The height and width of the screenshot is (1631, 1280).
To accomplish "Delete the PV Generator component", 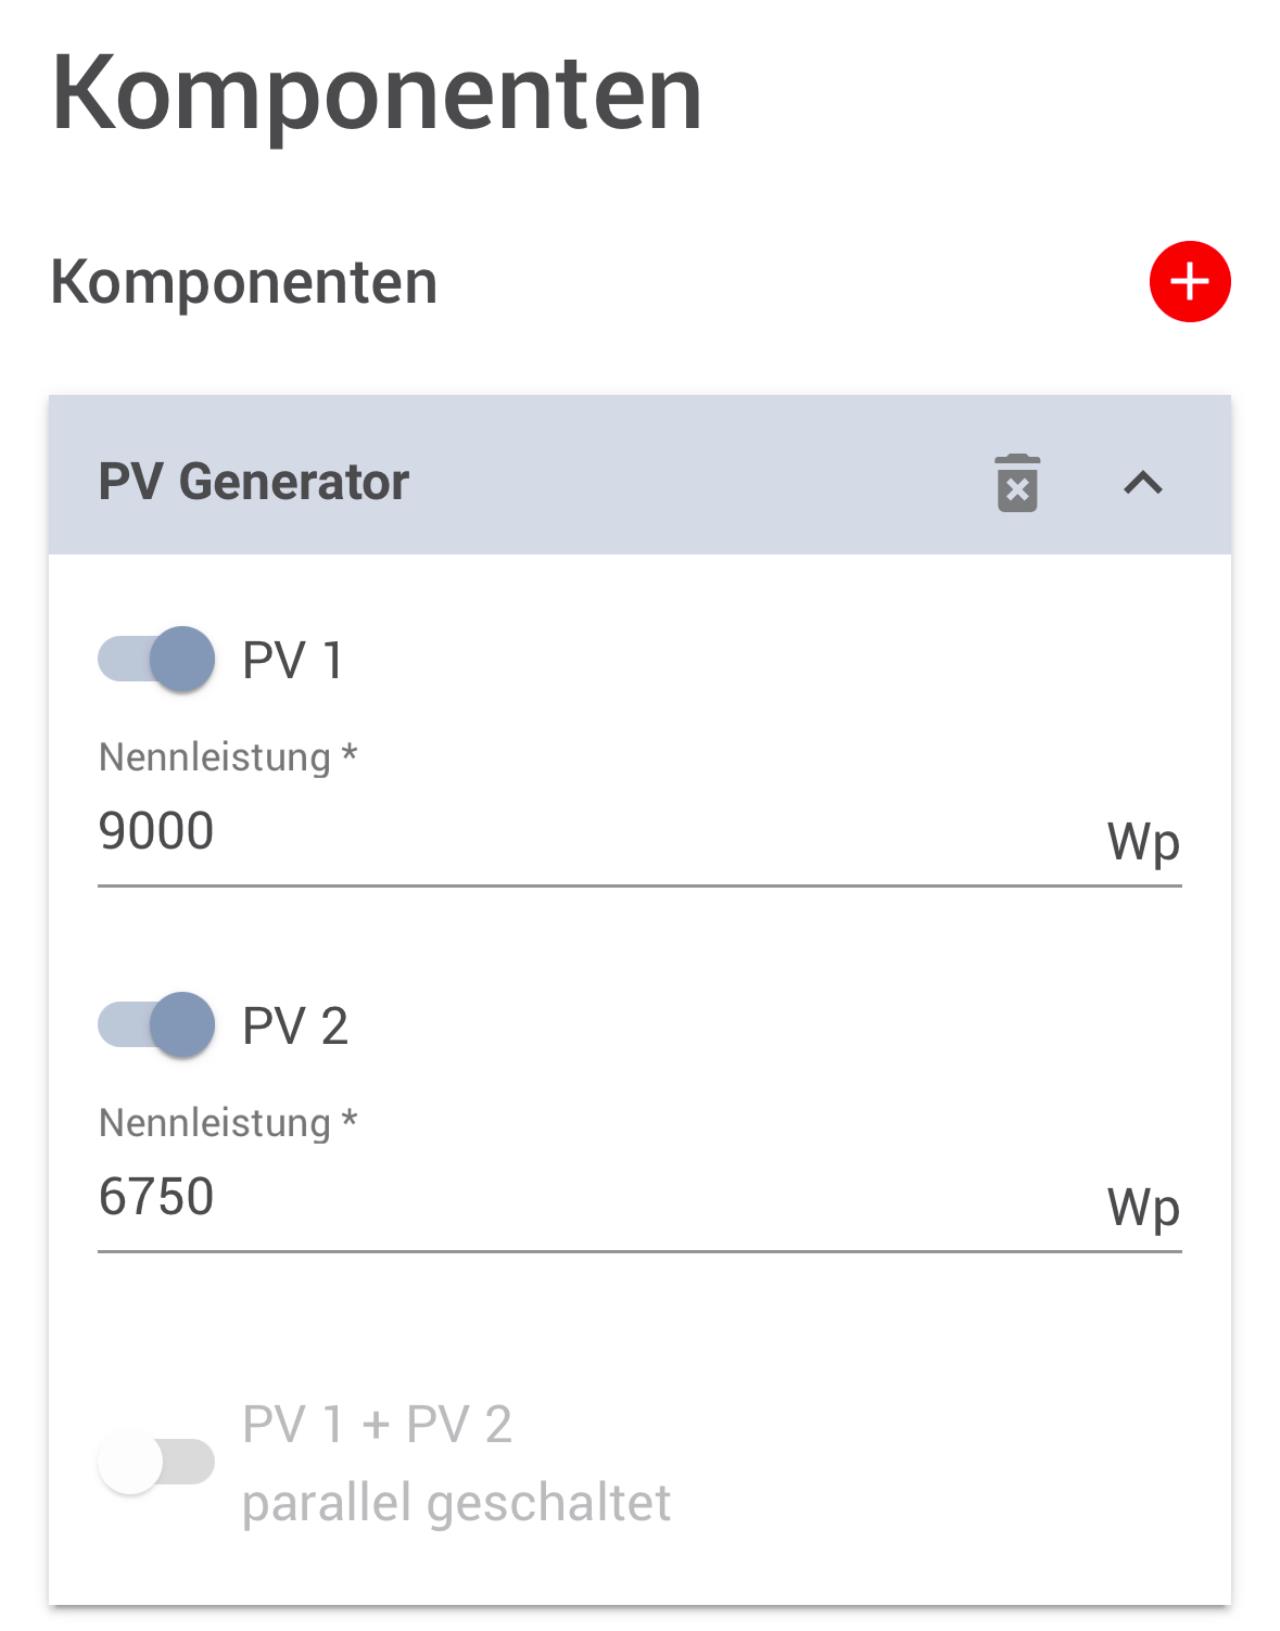I will (1017, 483).
